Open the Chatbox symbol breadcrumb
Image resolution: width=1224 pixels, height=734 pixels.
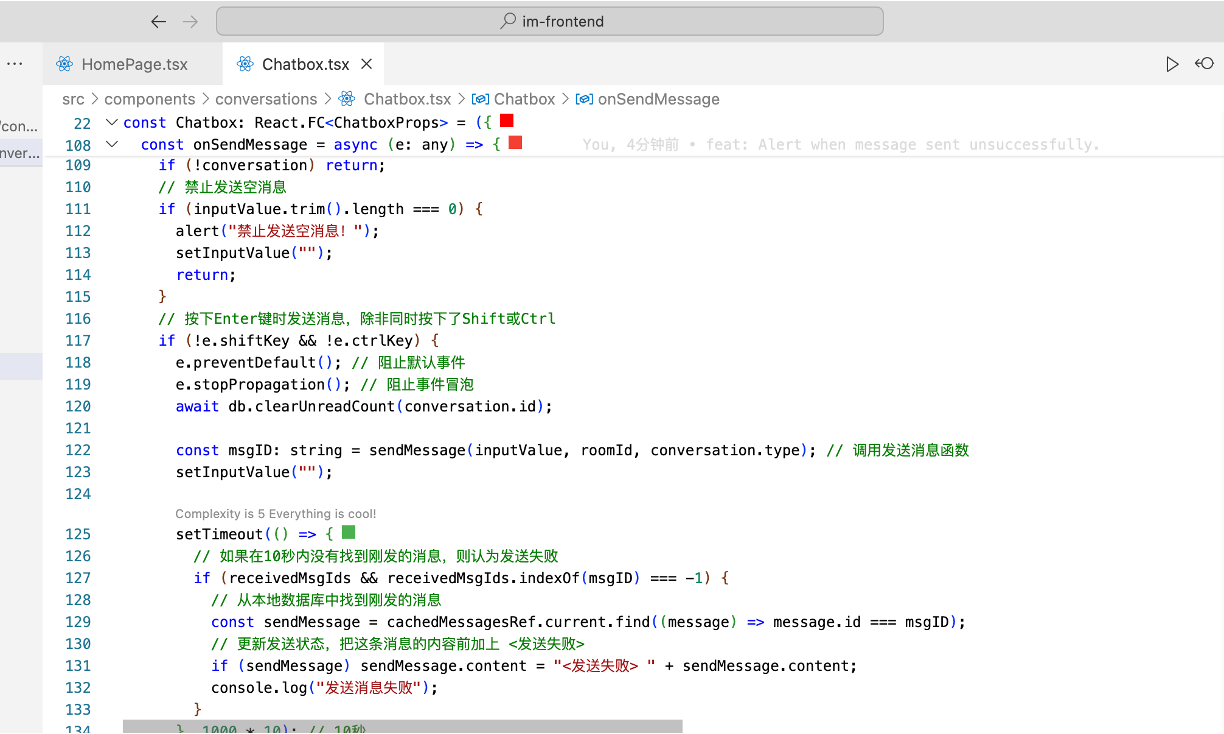point(524,99)
